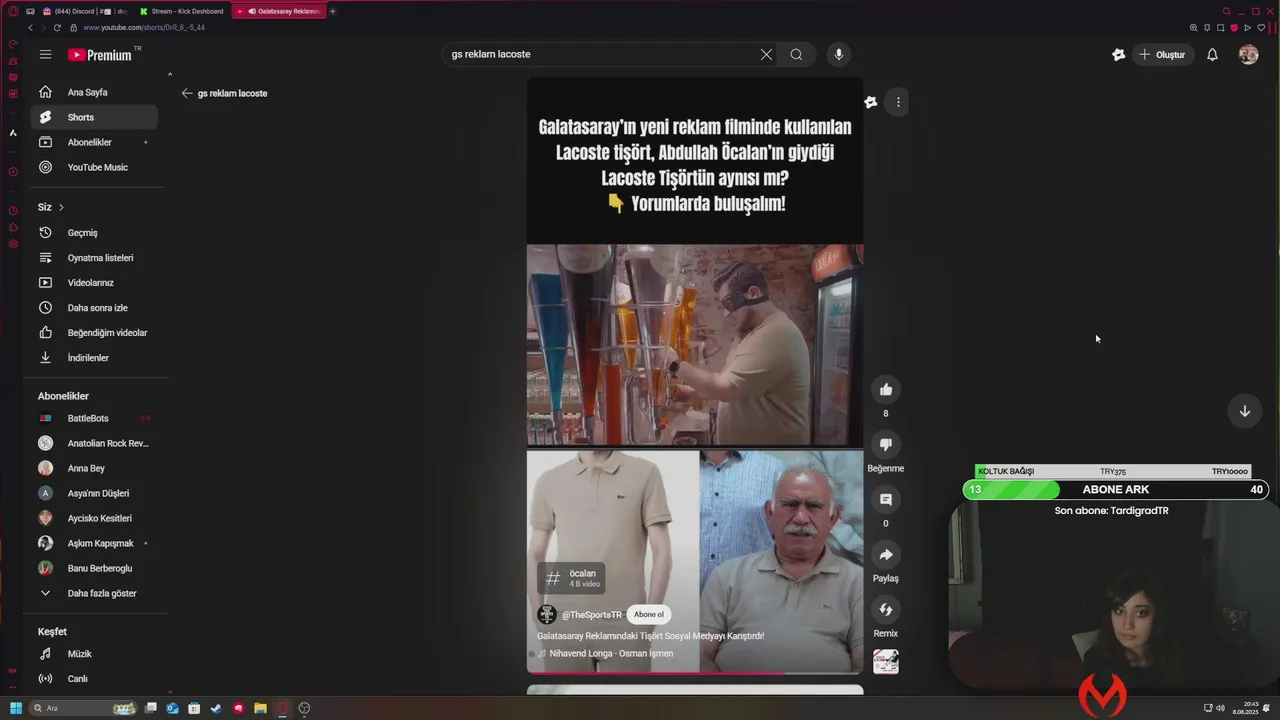1280x720 pixels.
Task: Start voice search with microphone icon
Action: (838, 55)
